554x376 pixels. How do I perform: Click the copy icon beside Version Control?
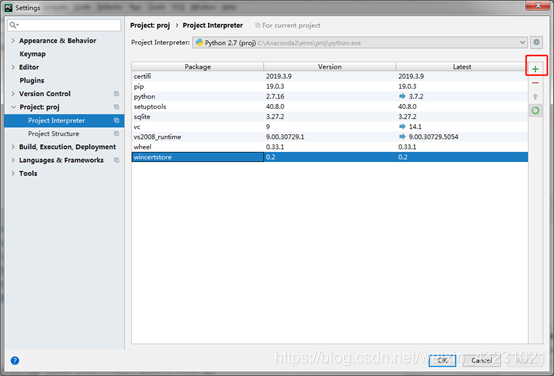(116, 94)
